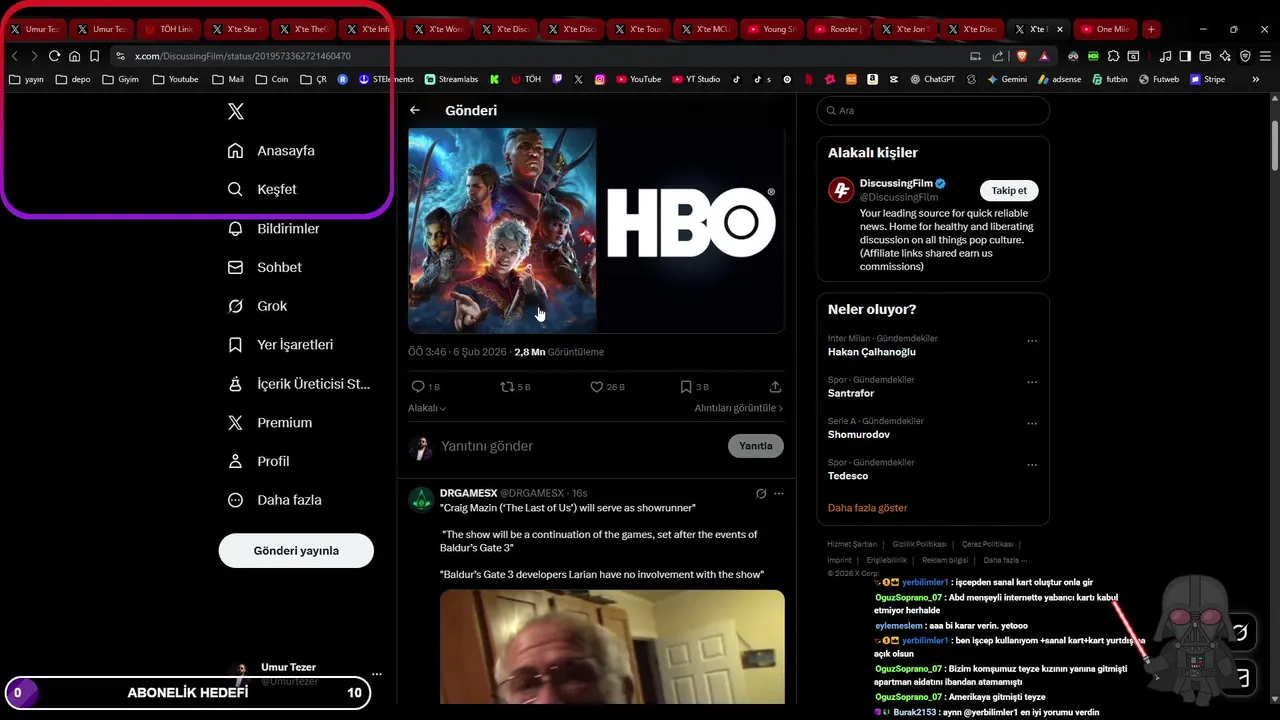Open Gizlilik Politikası footer link
1280x720 pixels.
point(919,544)
